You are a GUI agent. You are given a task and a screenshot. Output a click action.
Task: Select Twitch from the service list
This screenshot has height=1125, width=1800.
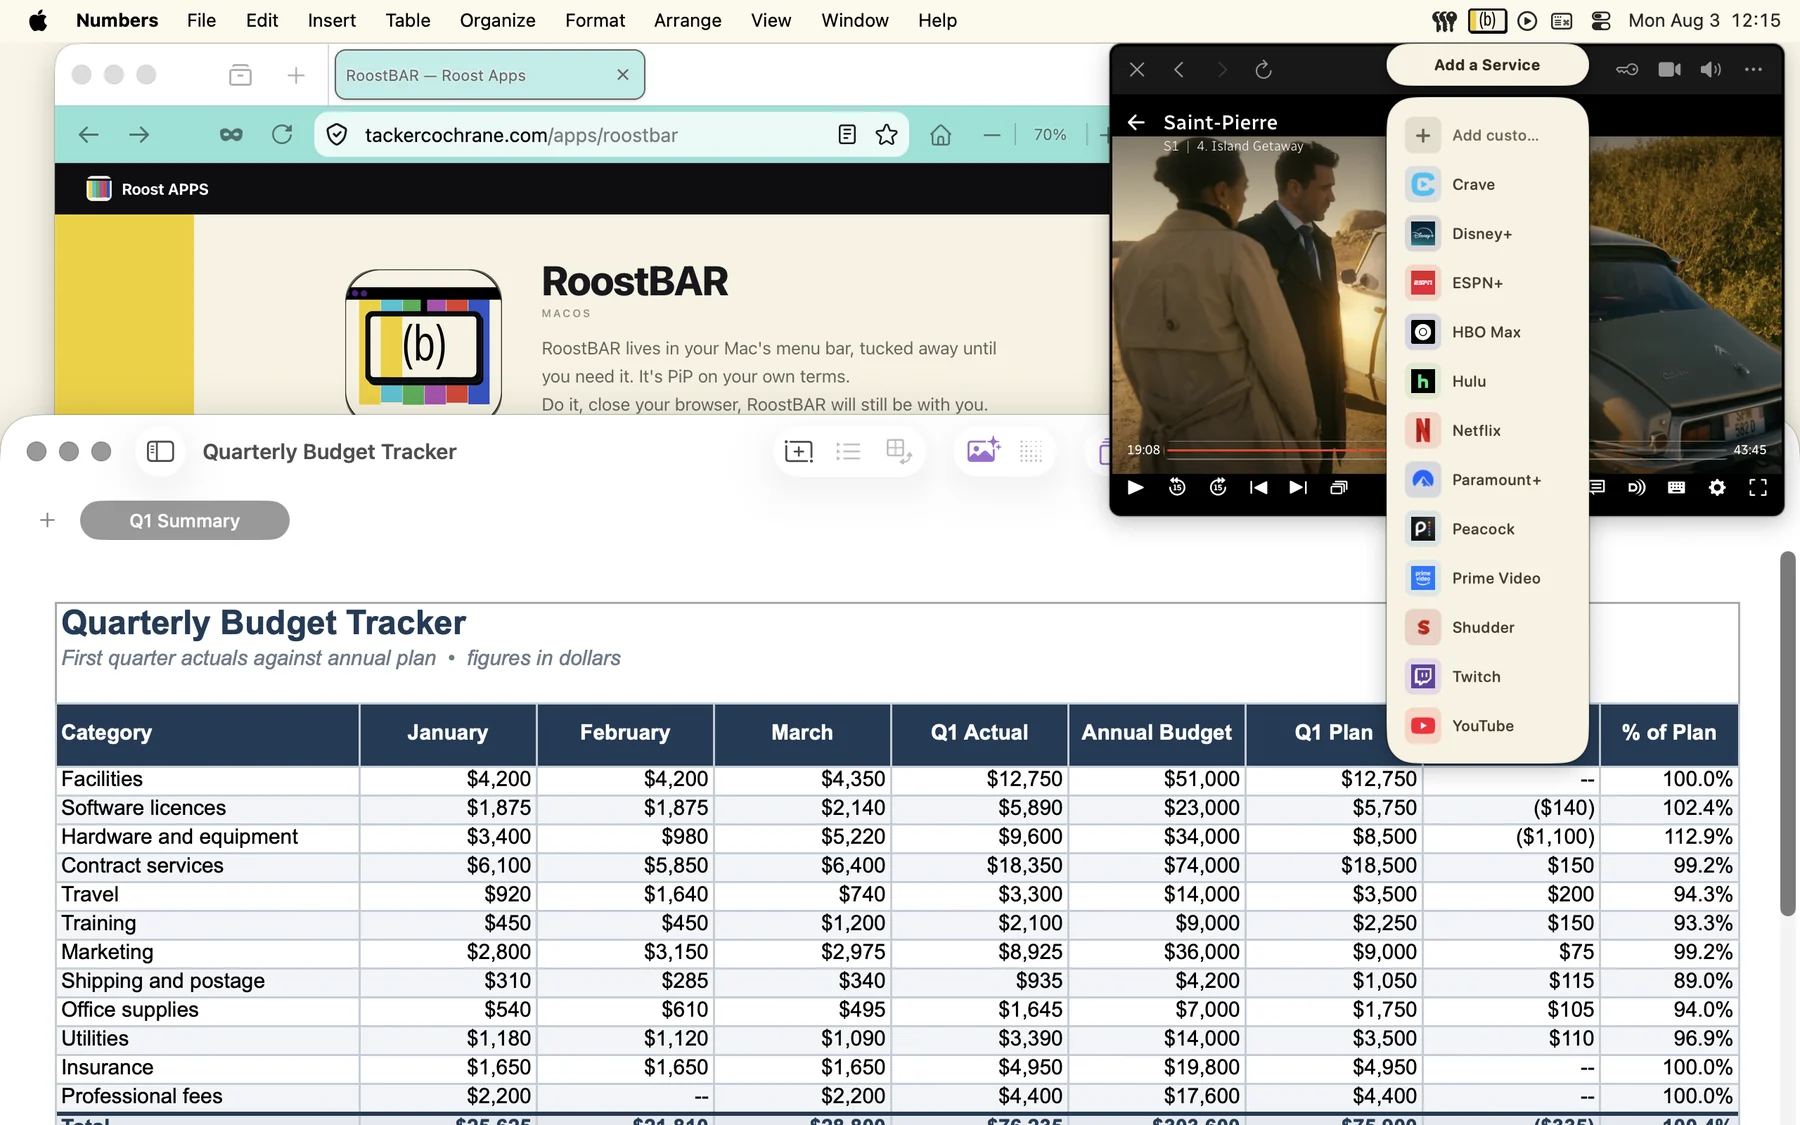[x=1487, y=676]
